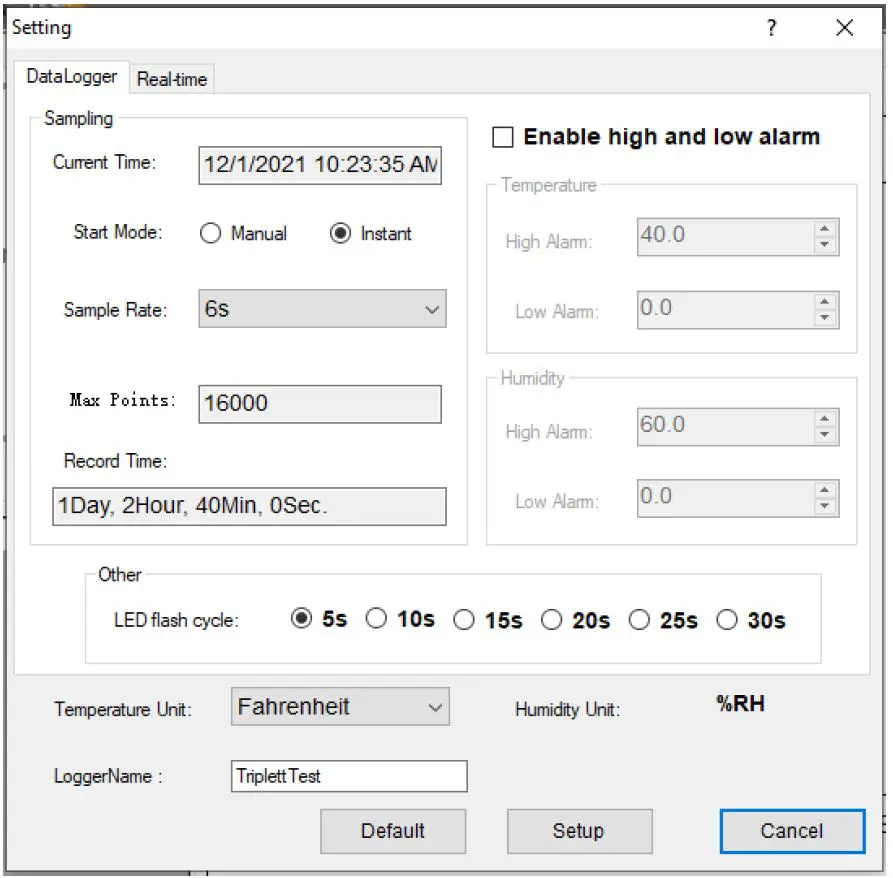Click the Record Time field

pyautogui.click(x=249, y=506)
